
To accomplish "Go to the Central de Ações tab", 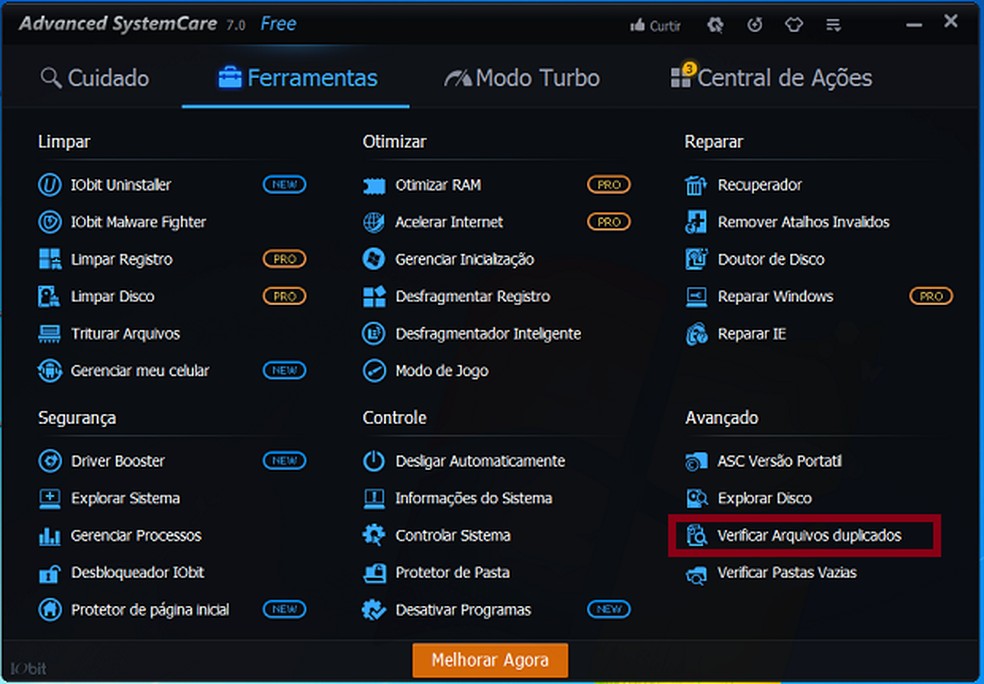I will click(771, 78).
